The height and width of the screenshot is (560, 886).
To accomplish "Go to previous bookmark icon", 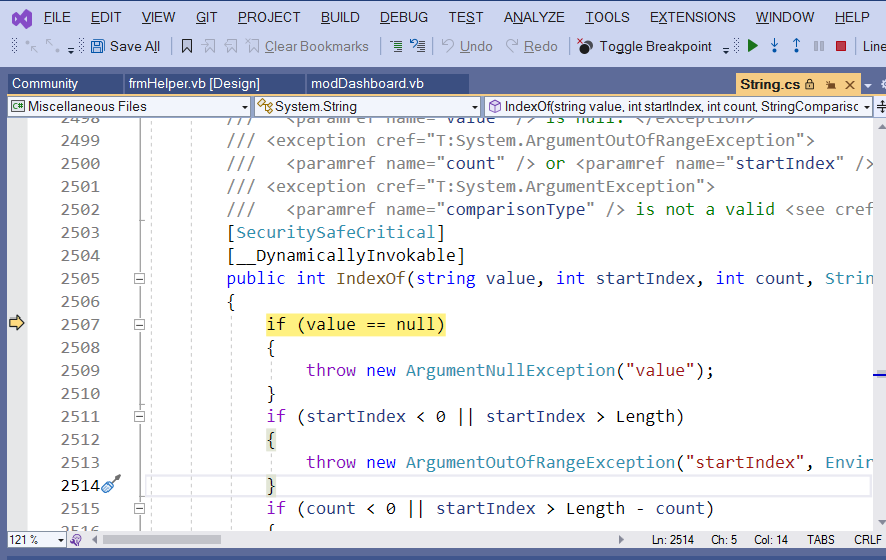I will point(231,46).
